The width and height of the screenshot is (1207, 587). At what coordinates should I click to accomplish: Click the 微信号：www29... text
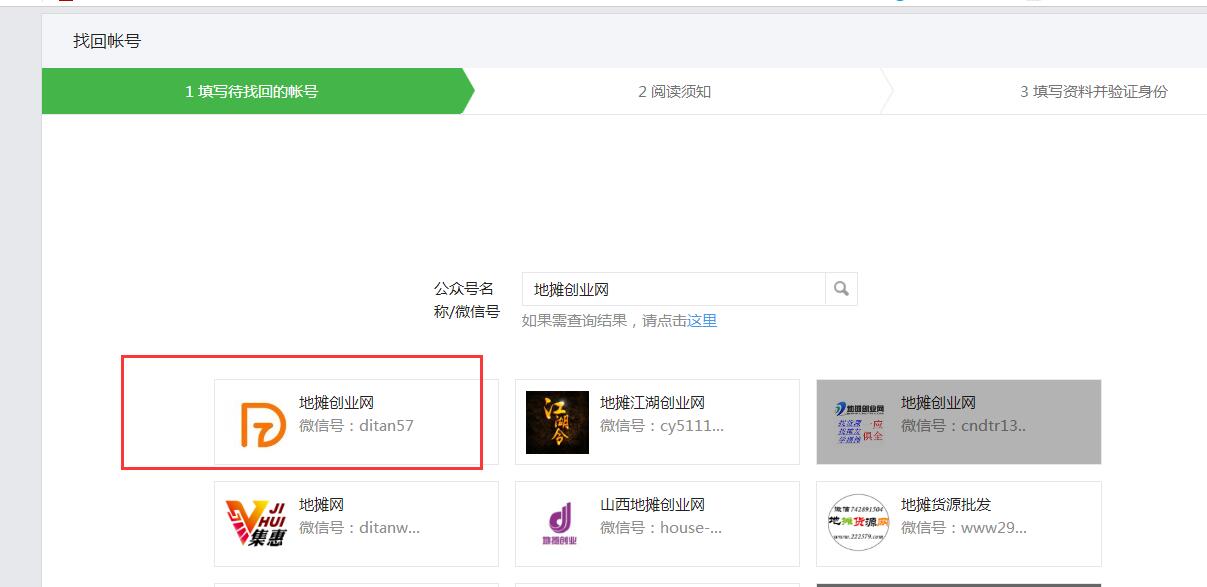(x=964, y=528)
